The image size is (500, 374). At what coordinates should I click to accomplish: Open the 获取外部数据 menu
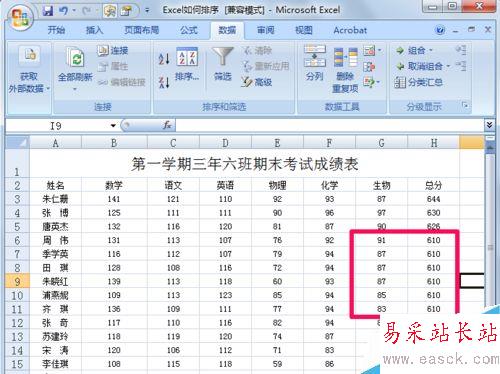29,70
